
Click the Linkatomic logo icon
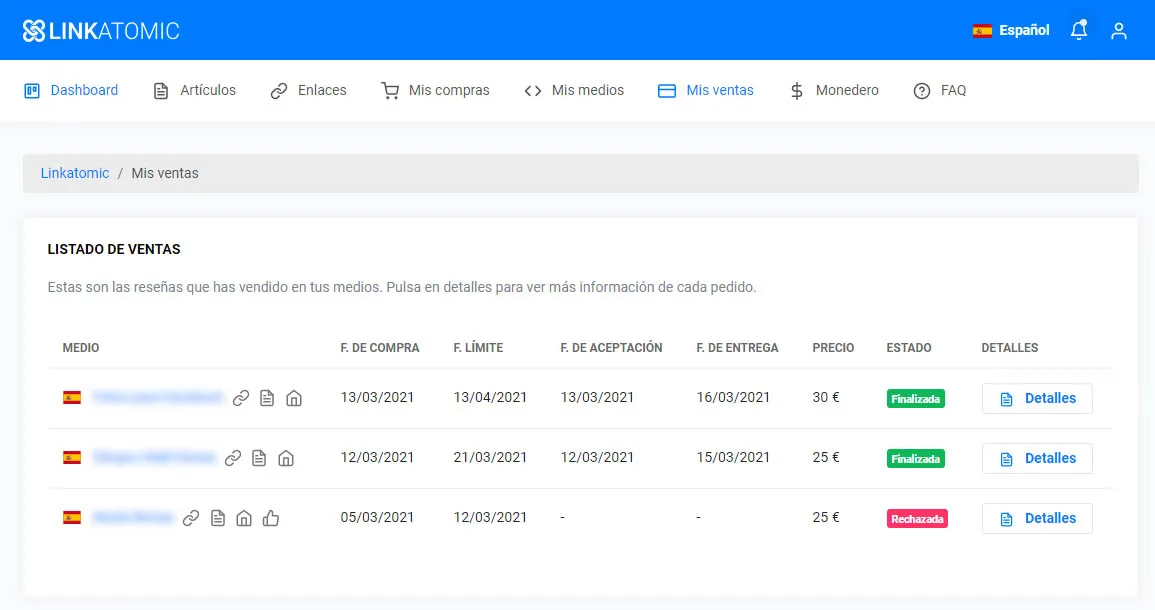click(36, 29)
